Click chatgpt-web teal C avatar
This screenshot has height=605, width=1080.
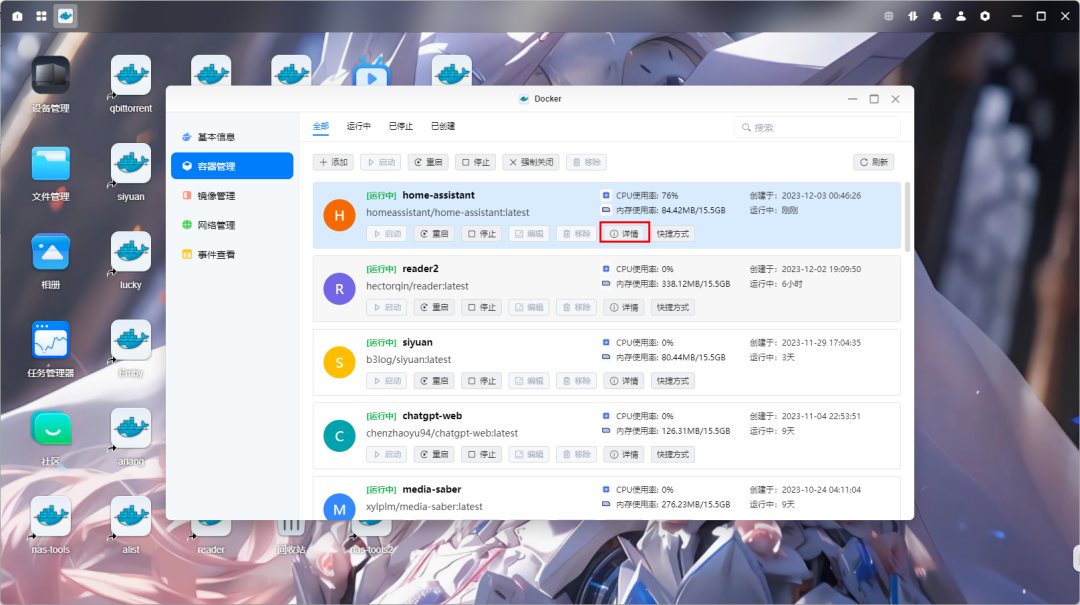tap(340, 436)
